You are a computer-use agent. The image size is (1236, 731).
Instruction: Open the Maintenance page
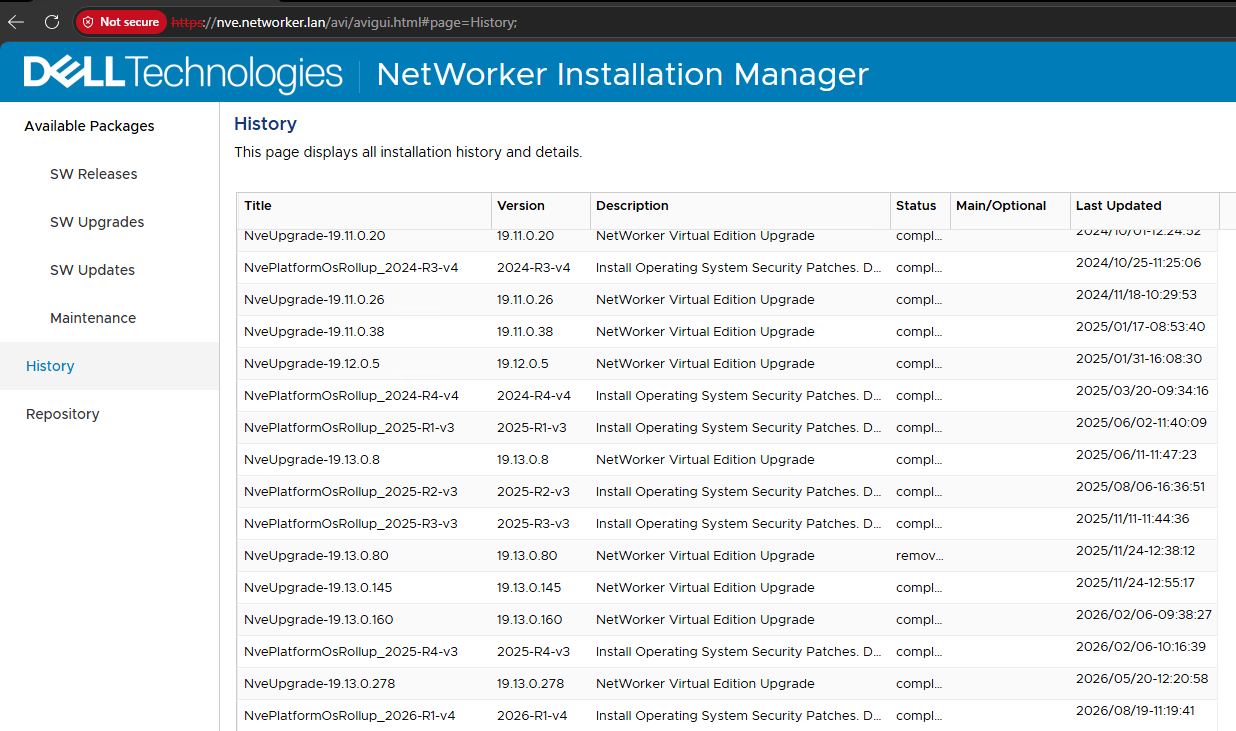(x=93, y=318)
